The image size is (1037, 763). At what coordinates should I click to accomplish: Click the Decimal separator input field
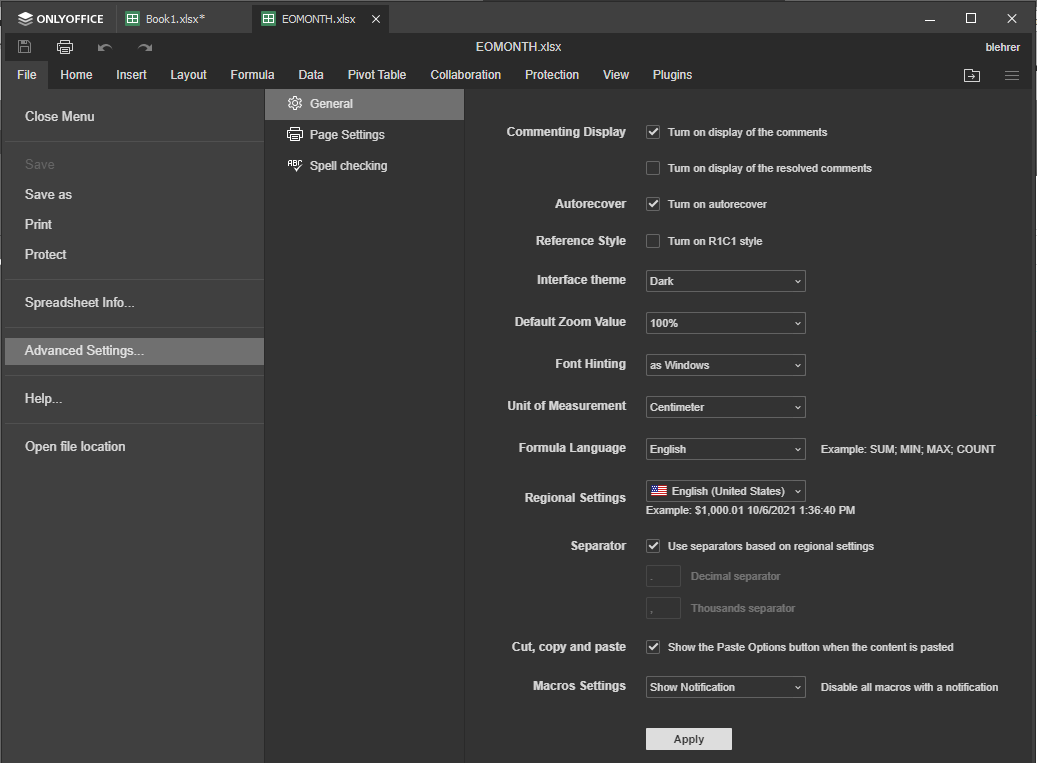pos(663,576)
